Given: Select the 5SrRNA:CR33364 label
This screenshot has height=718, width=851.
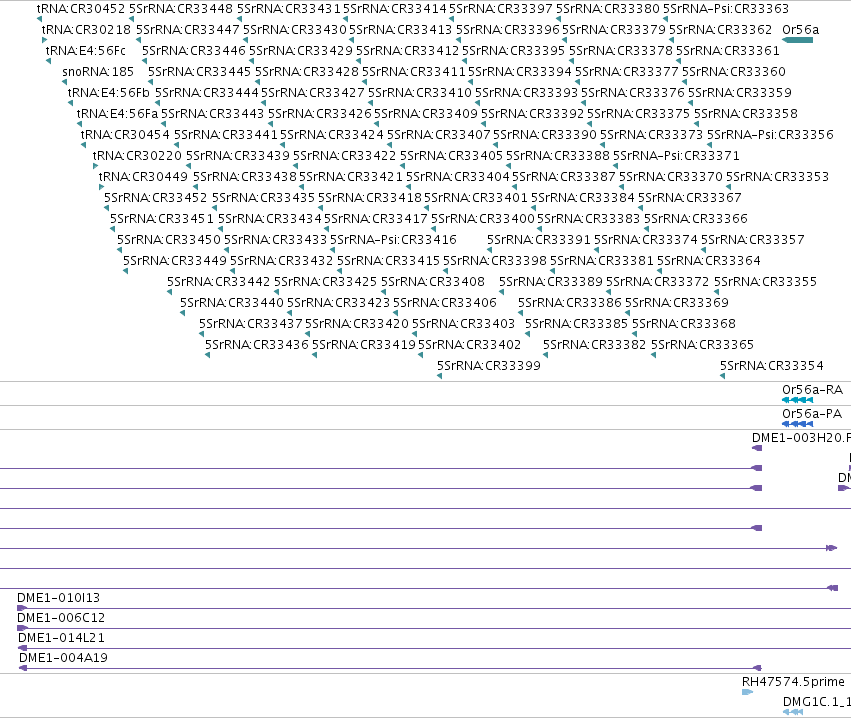Looking at the screenshot, I should tap(709, 261).
